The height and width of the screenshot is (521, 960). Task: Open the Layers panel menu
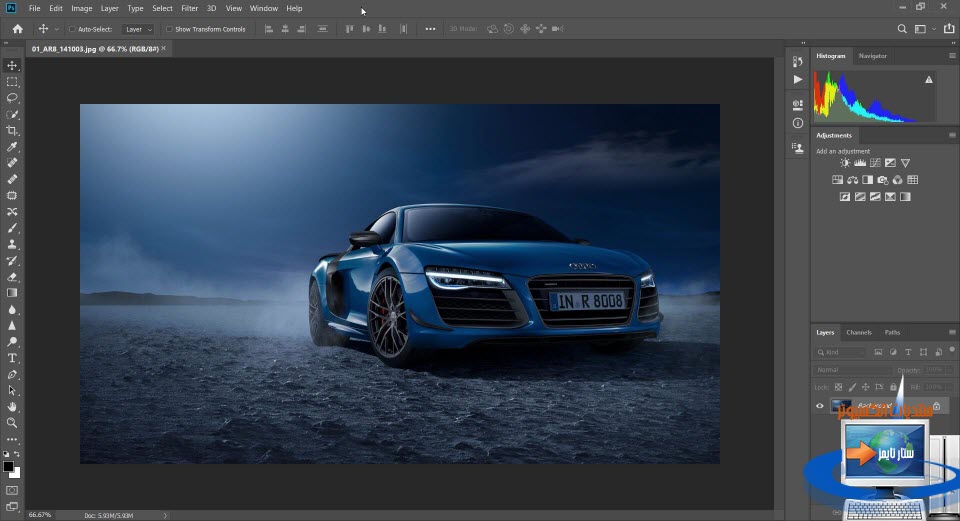(952, 332)
